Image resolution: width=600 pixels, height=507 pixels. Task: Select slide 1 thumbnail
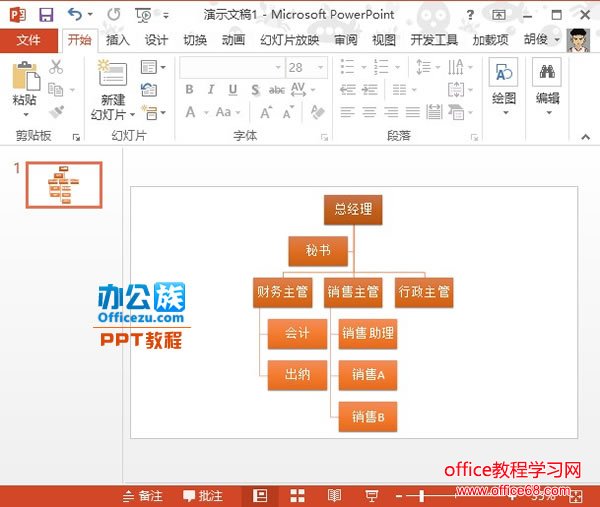pos(64,185)
